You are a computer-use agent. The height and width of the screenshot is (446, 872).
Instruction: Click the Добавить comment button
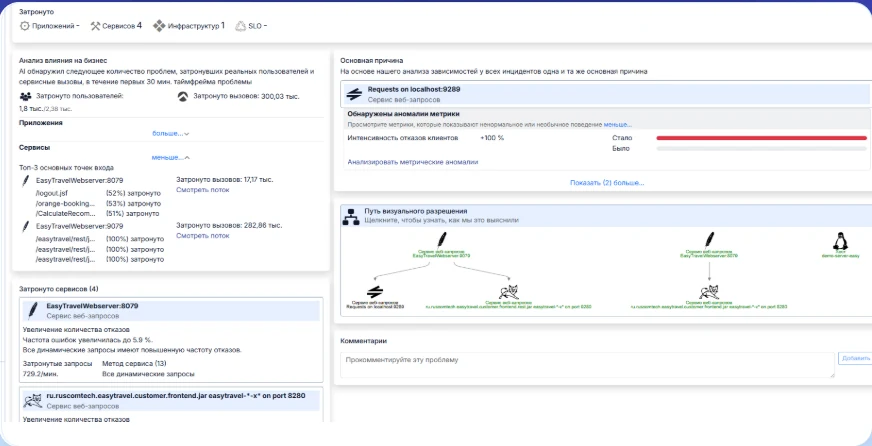tap(855, 359)
